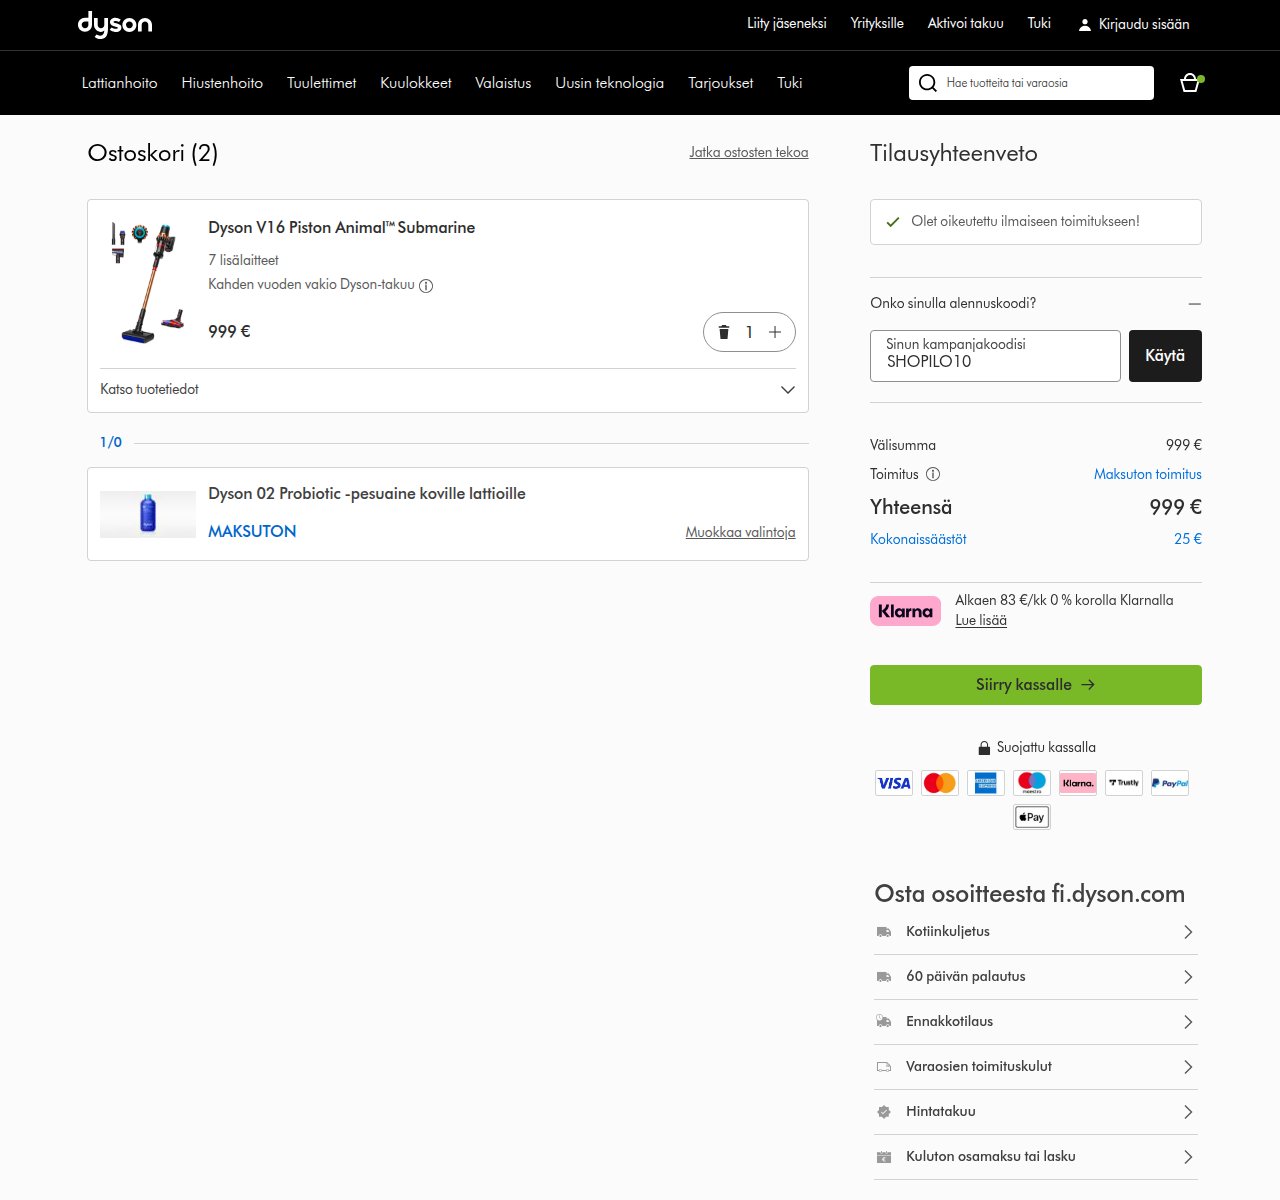Open the Hiustenhoito menu
1280x1200 pixels.
pos(222,83)
